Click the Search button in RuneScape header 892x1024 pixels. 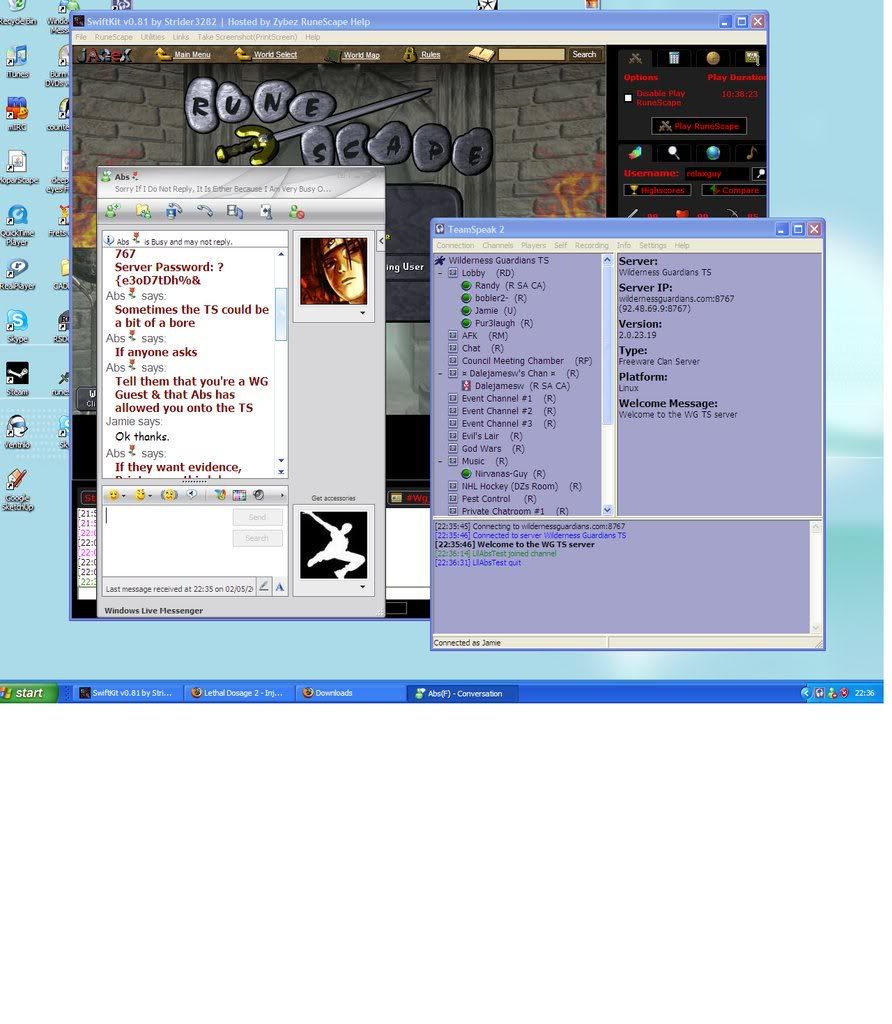(584, 55)
